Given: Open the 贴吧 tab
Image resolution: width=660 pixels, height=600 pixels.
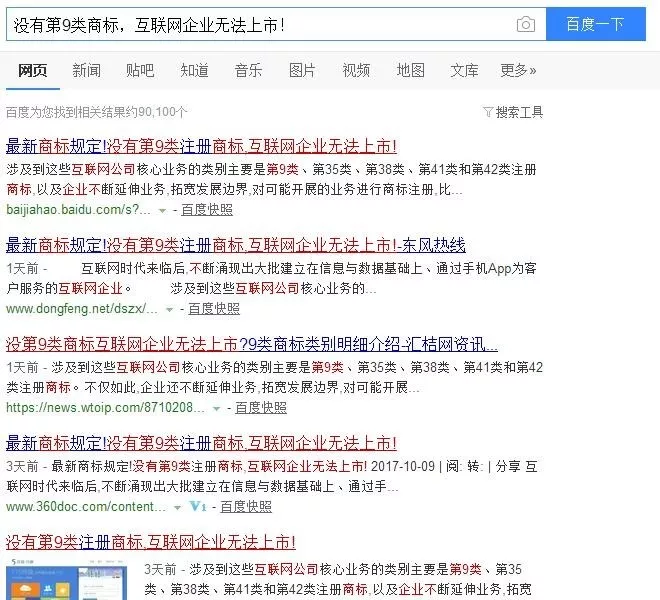Looking at the screenshot, I should tap(140, 70).
